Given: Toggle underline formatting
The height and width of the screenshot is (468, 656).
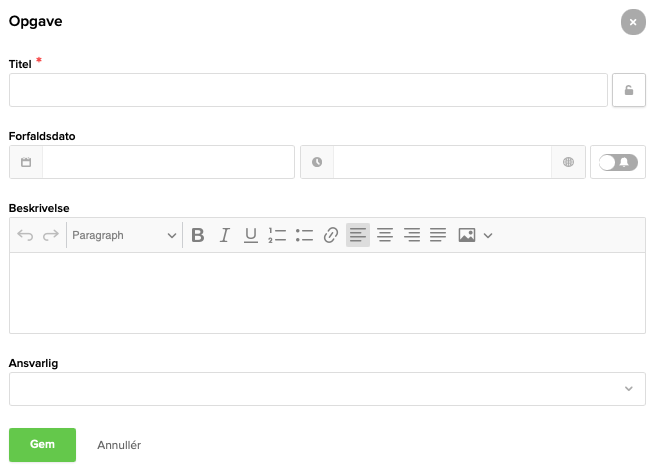Looking at the screenshot, I should (x=251, y=235).
